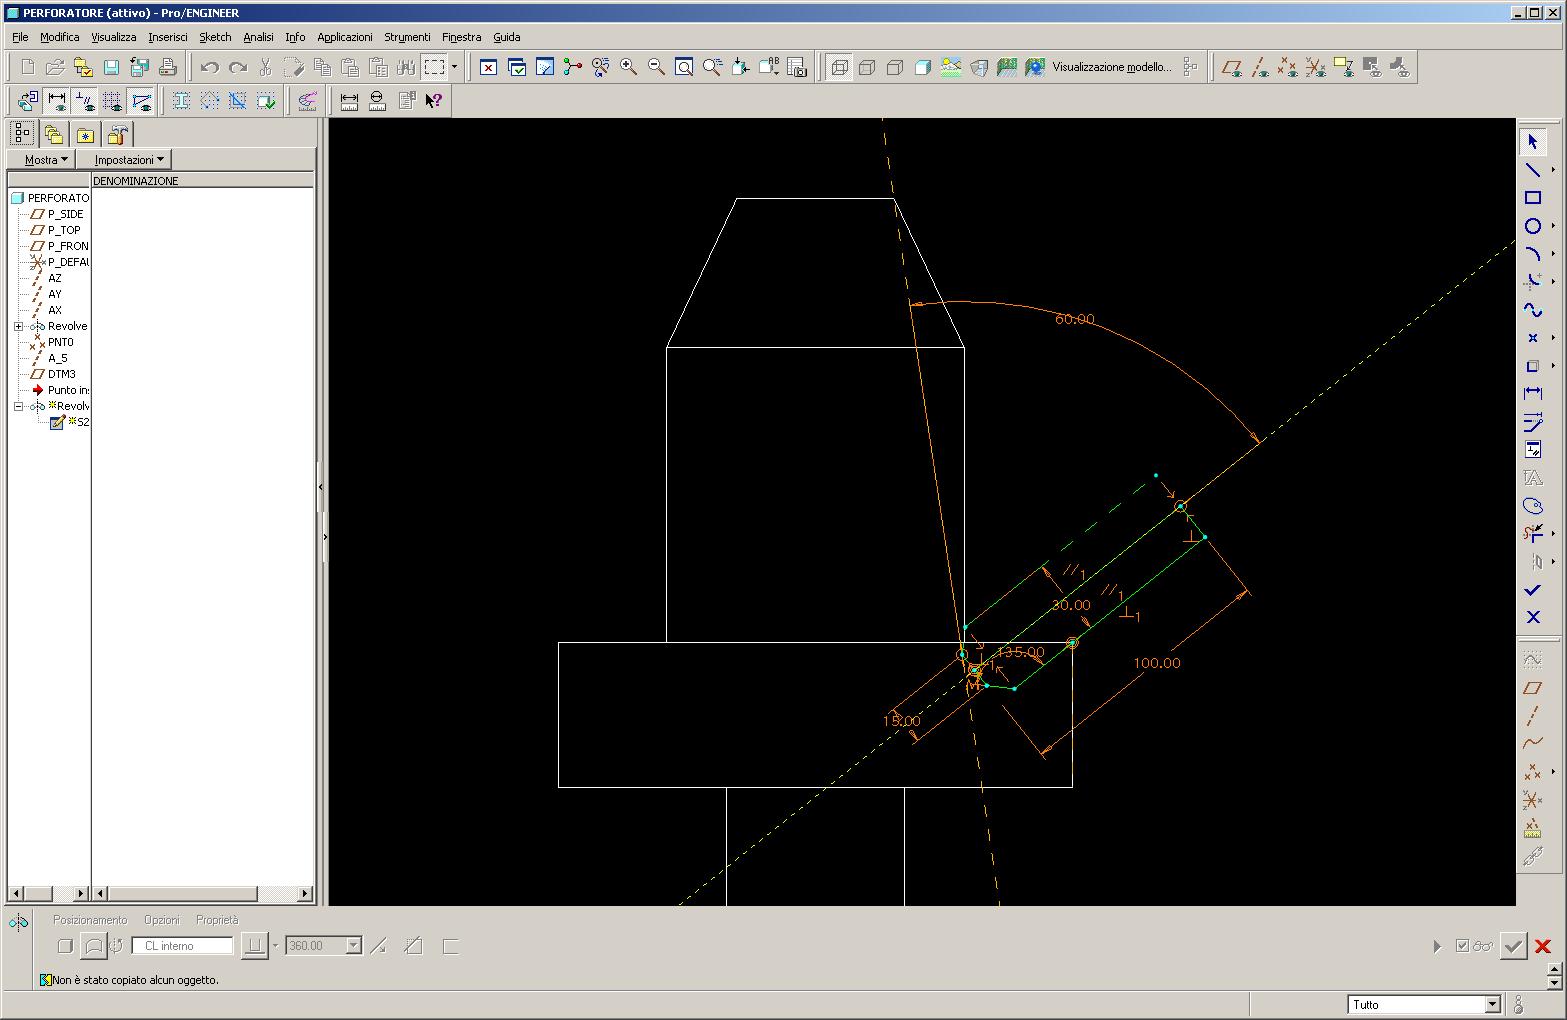Open the Posizionamento panel
The width and height of the screenshot is (1567, 1020).
click(x=90, y=920)
